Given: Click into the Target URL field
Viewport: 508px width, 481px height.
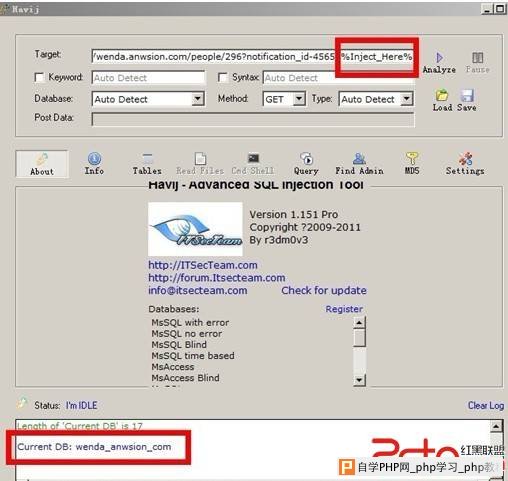Looking at the screenshot, I should (x=253, y=57).
